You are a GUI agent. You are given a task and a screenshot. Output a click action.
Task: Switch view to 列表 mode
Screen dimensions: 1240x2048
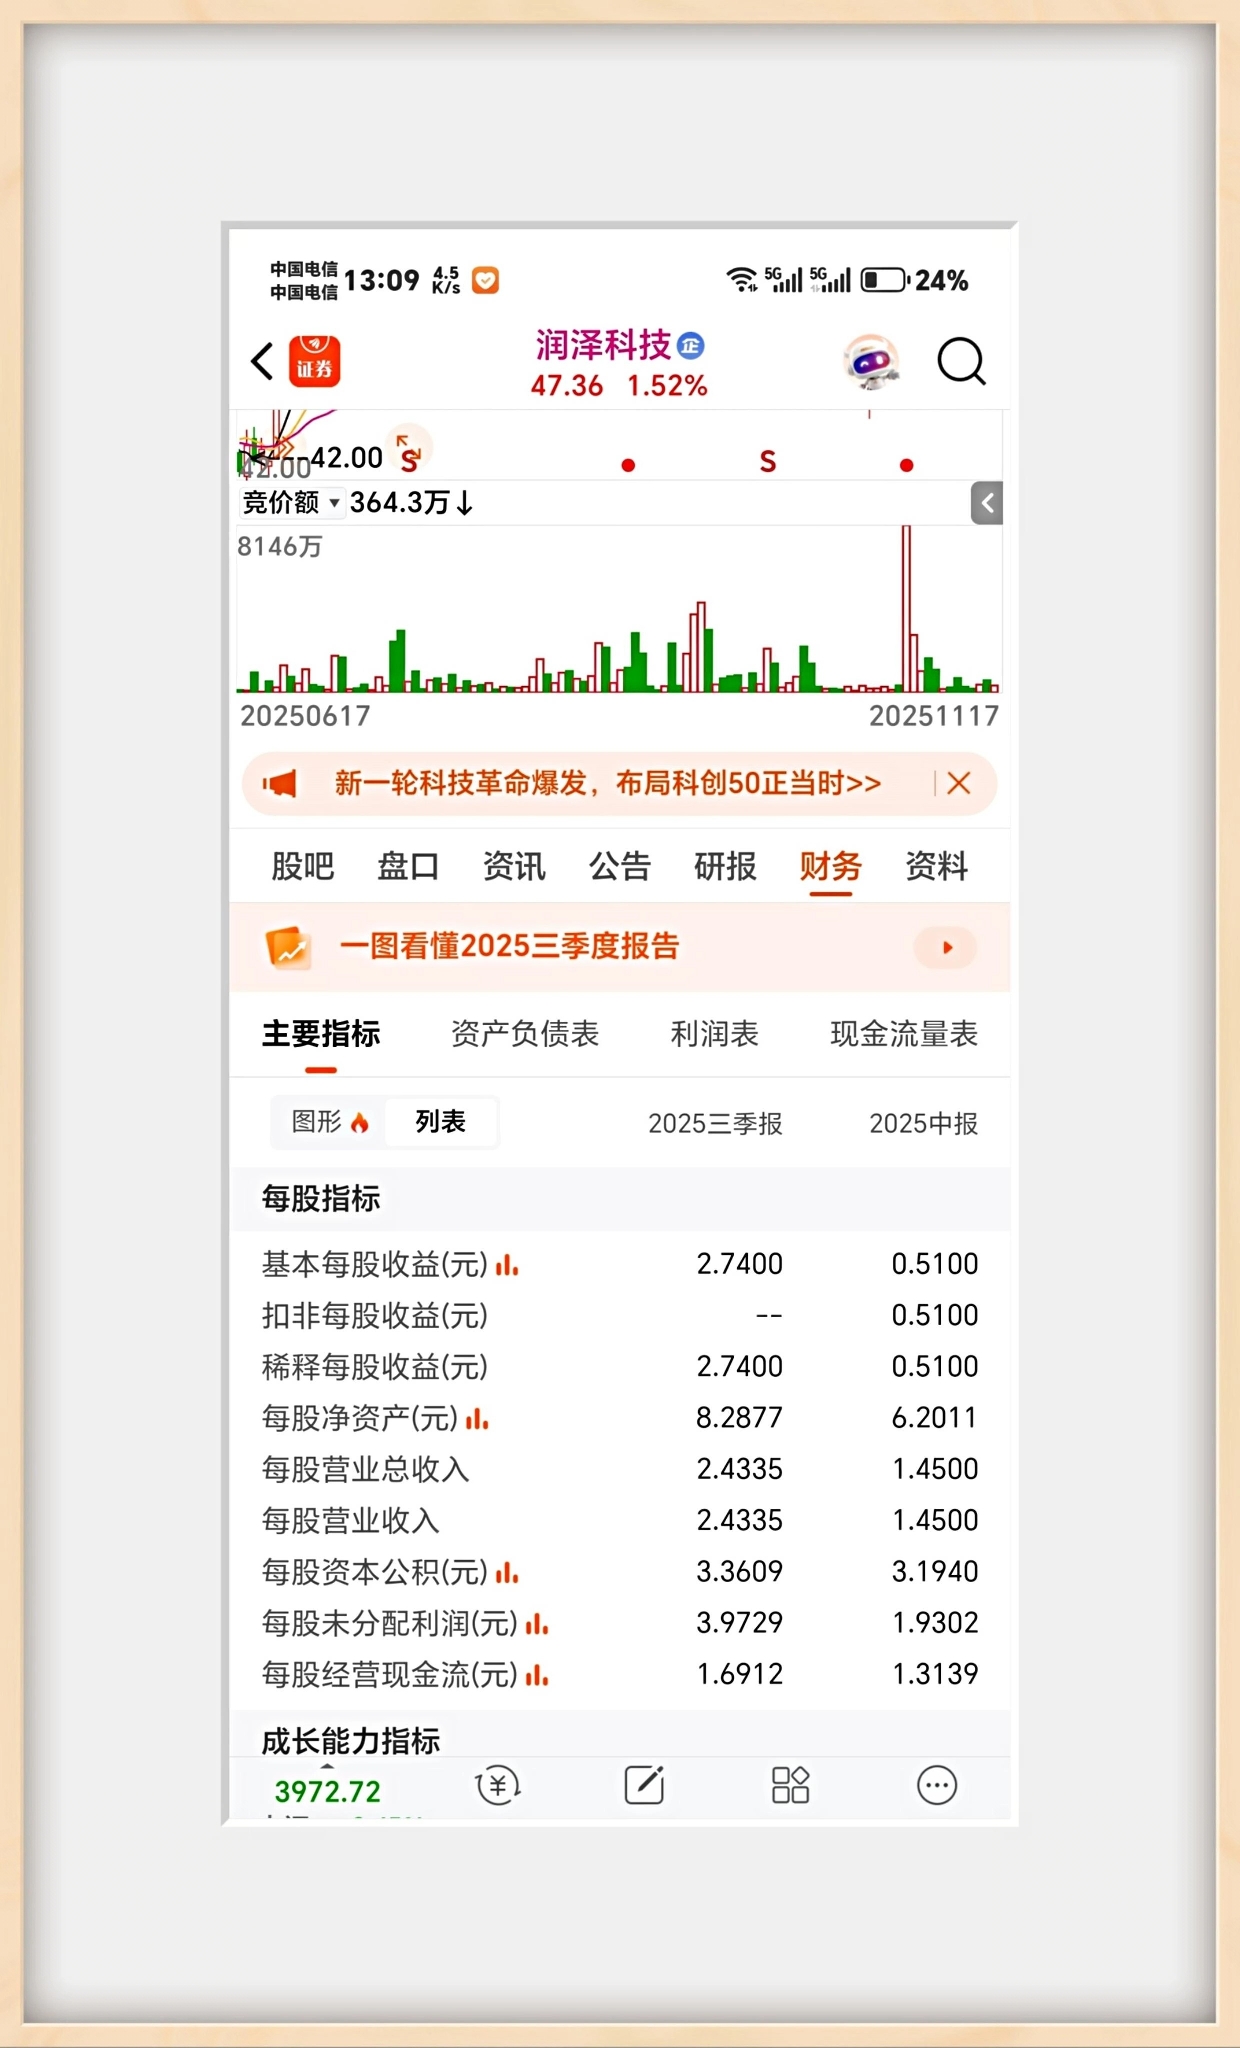[441, 1122]
